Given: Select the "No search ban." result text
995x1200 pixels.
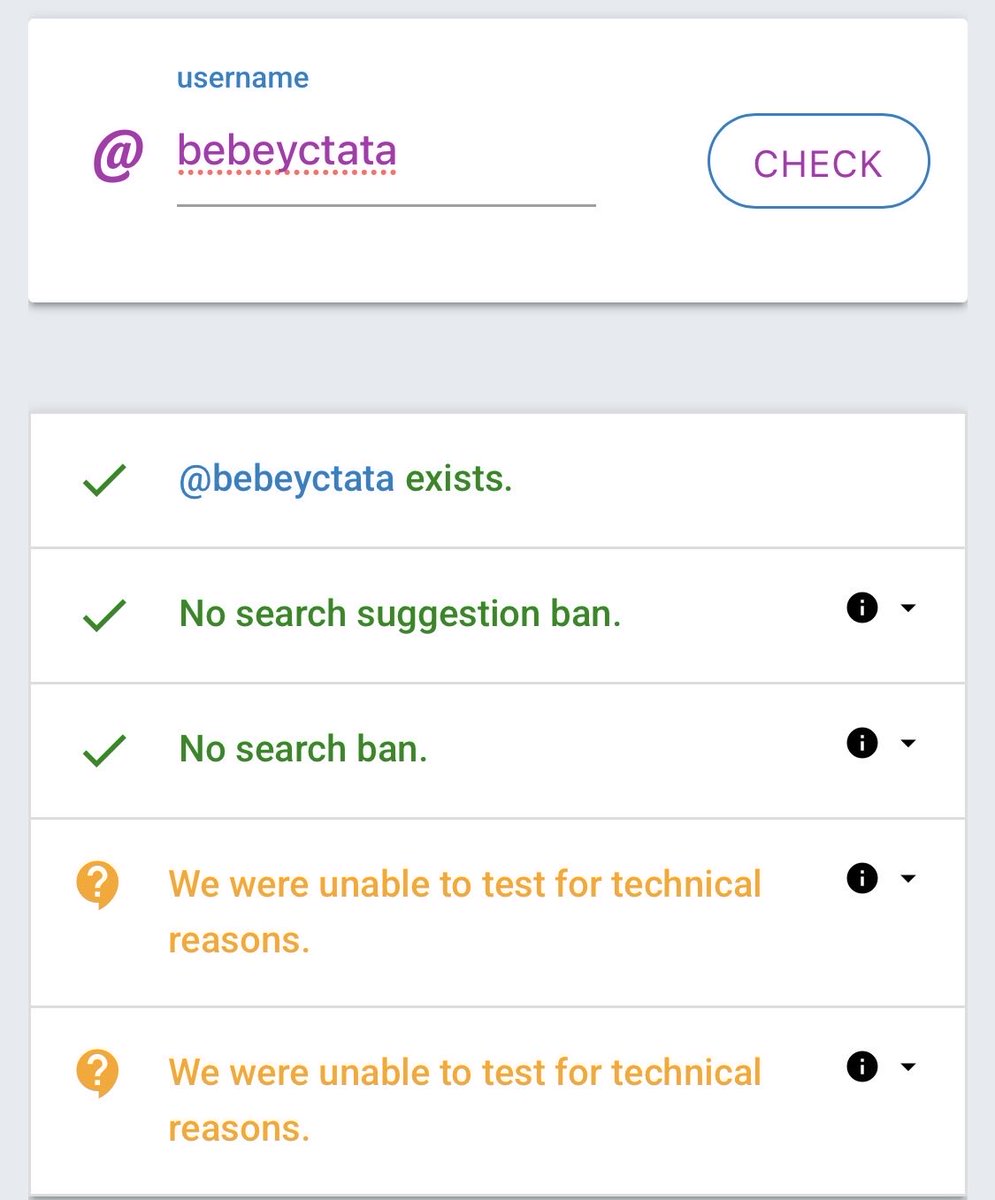Looking at the screenshot, I should pyautogui.click(x=303, y=749).
